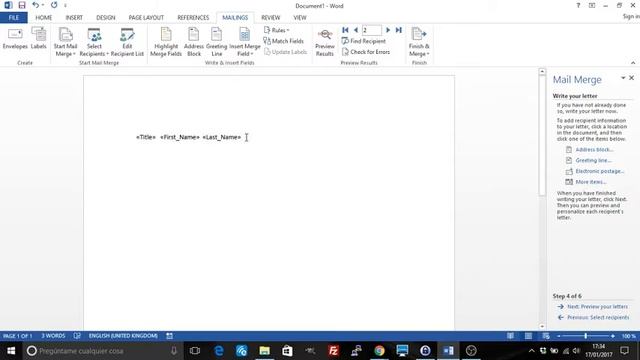Click the zoom slider handle
The width and height of the screenshot is (640, 360).
(586, 336)
